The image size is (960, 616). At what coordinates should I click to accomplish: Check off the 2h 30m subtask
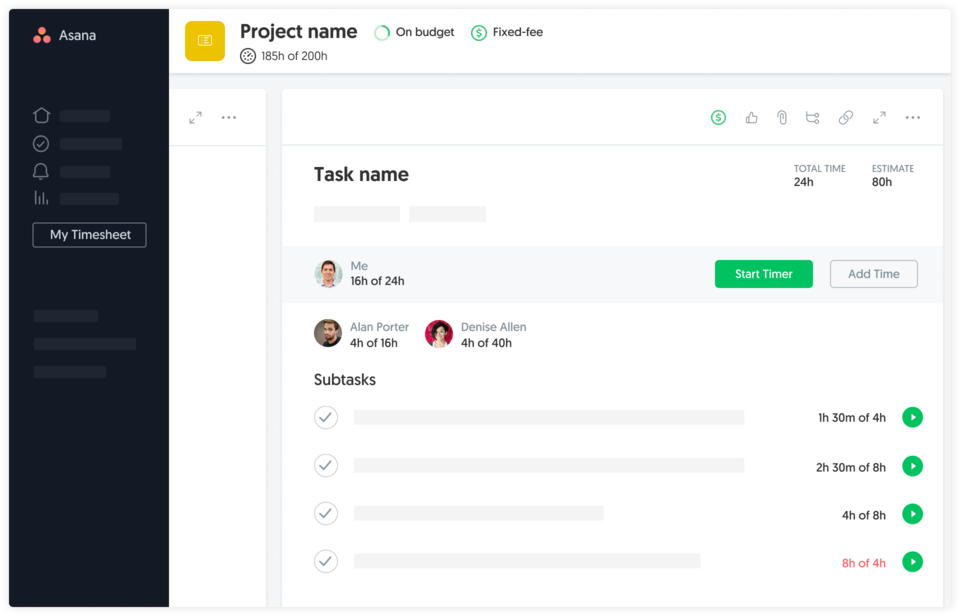(325, 465)
